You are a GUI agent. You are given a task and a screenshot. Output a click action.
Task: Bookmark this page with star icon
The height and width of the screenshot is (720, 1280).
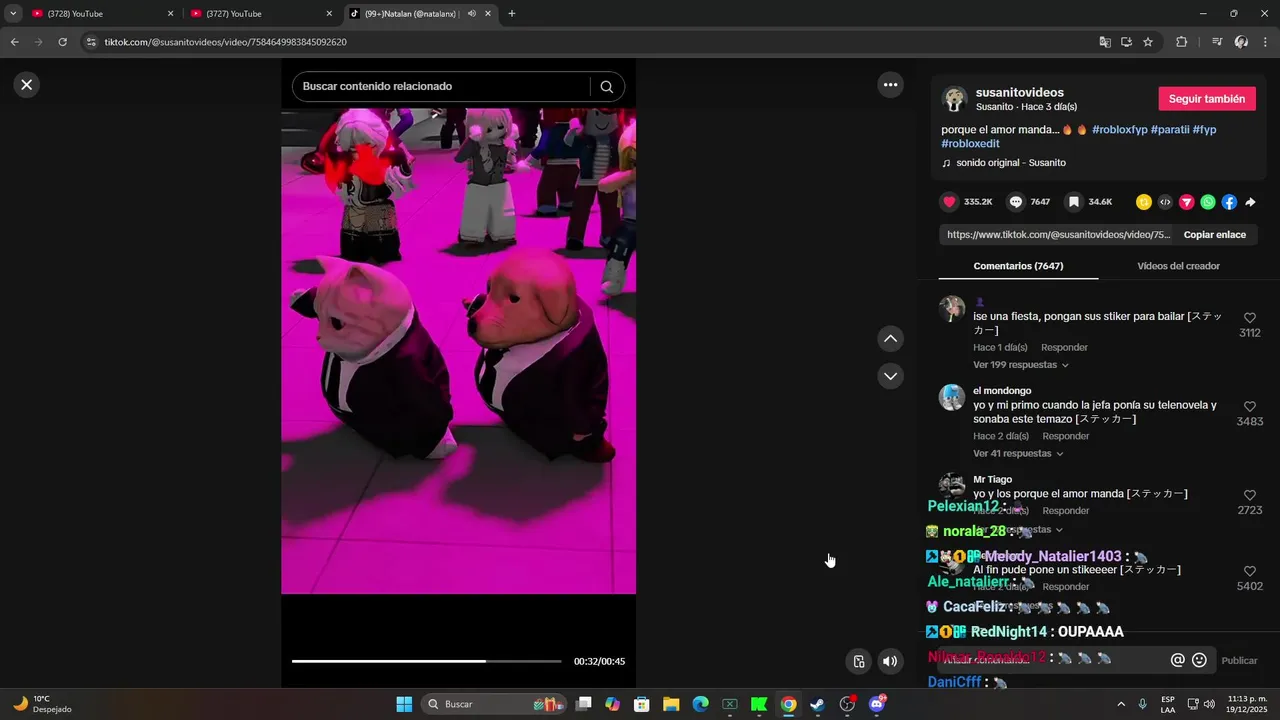(x=1148, y=42)
